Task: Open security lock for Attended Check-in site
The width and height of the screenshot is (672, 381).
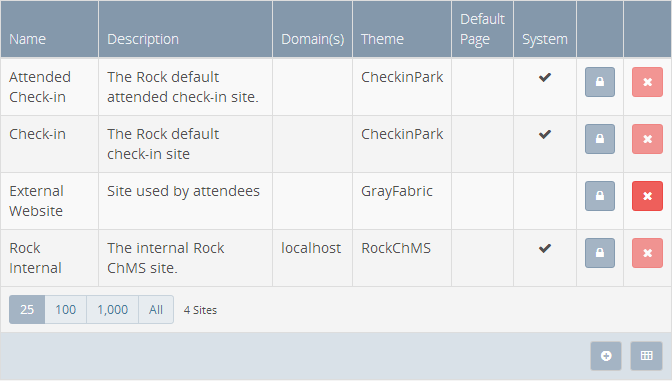Action: tap(600, 82)
